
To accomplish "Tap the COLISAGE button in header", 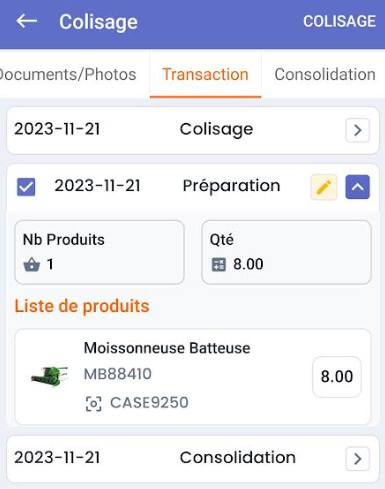I will point(339,21).
